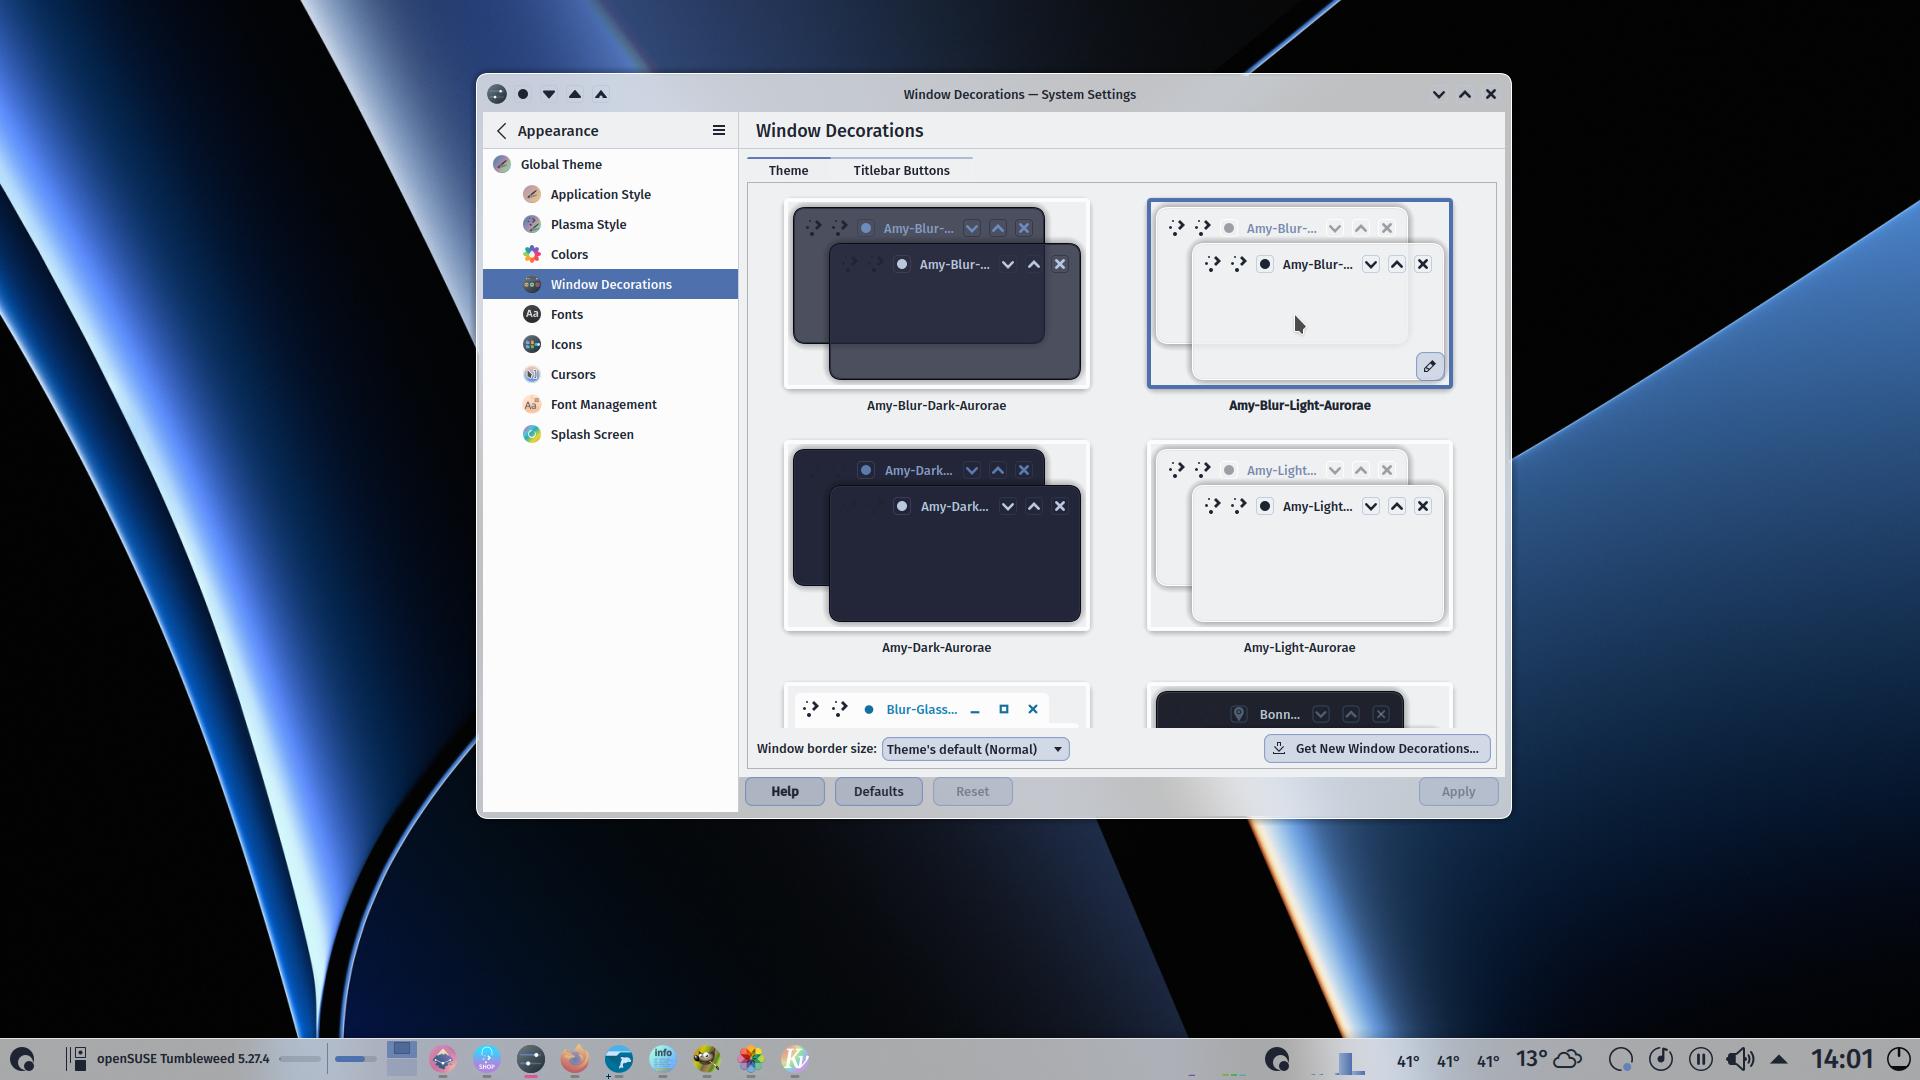Viewport: 1920px width, 1080px height.
Task: Open Plasma Style settings
Action: click(610, 224)
